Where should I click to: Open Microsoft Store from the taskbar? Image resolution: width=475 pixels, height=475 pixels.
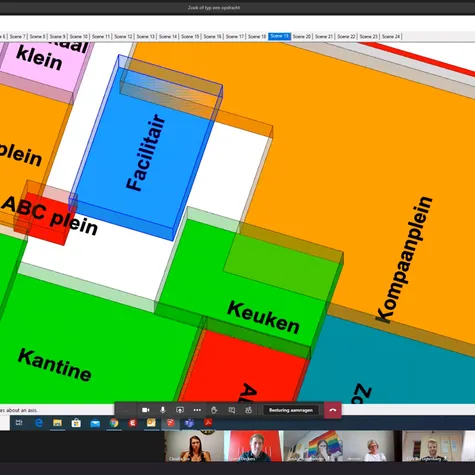click(x=76, y=423)
